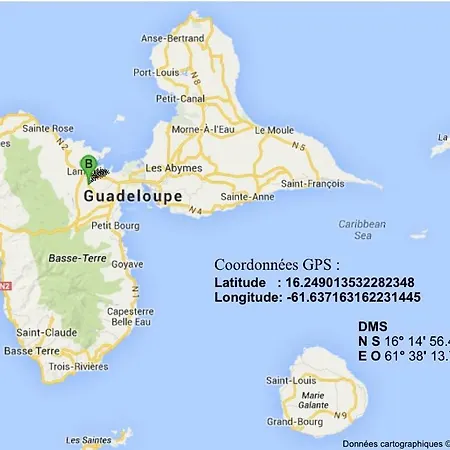Select the Grand-Bourg label on Marie Galante

tap(295, 422)
